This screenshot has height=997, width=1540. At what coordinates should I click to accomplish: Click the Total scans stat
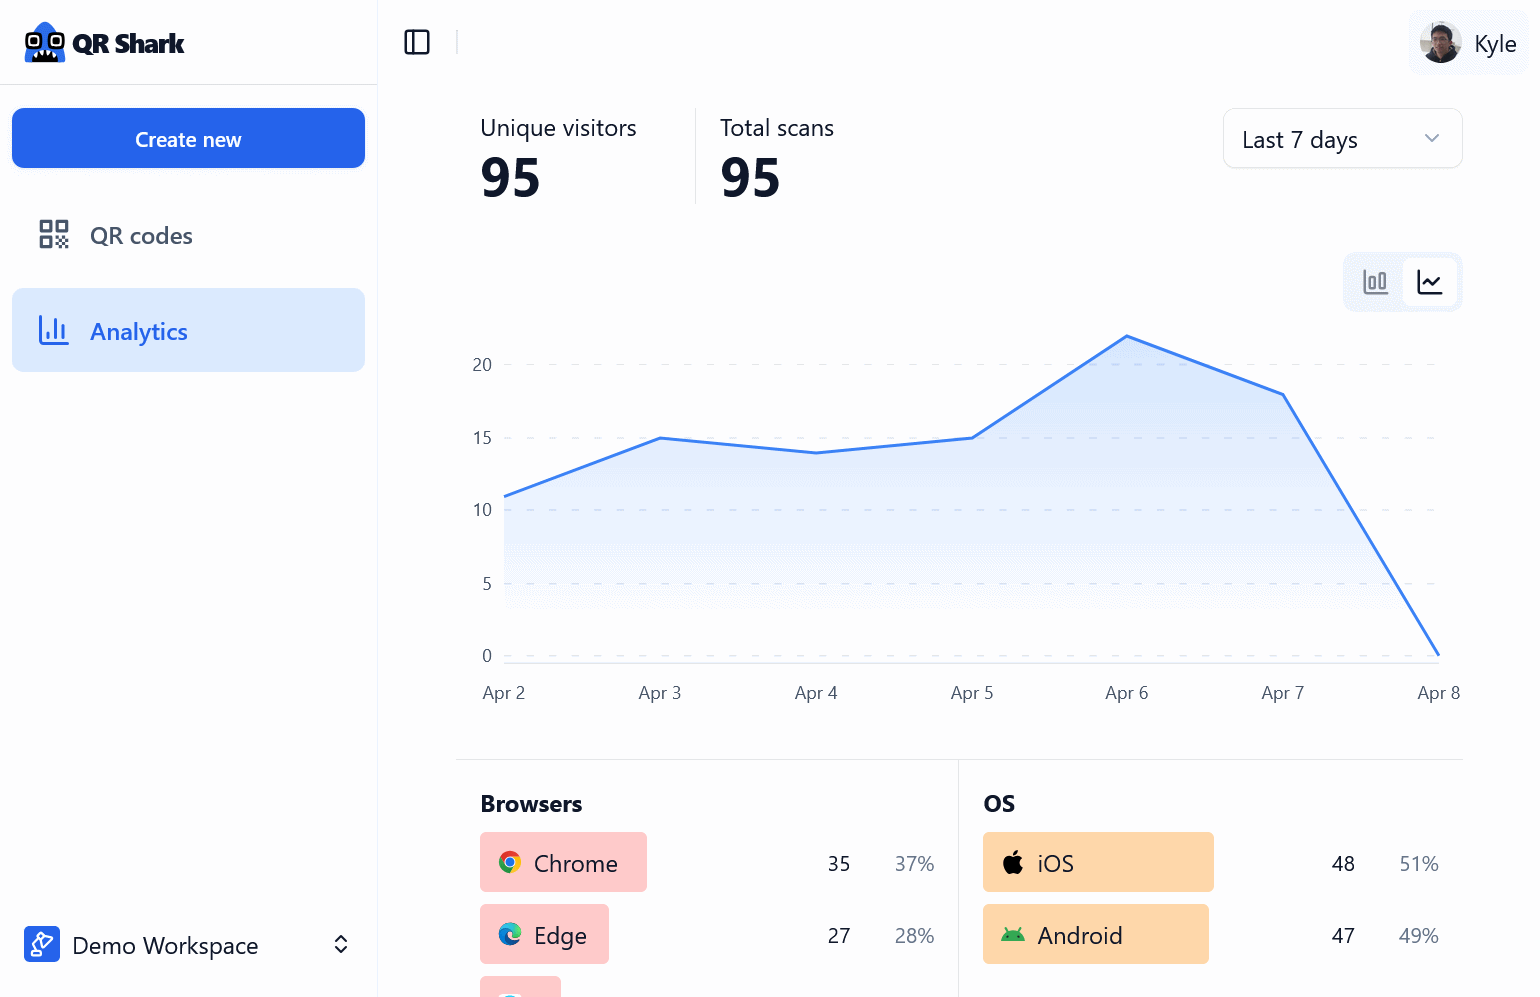click(776, 157)
